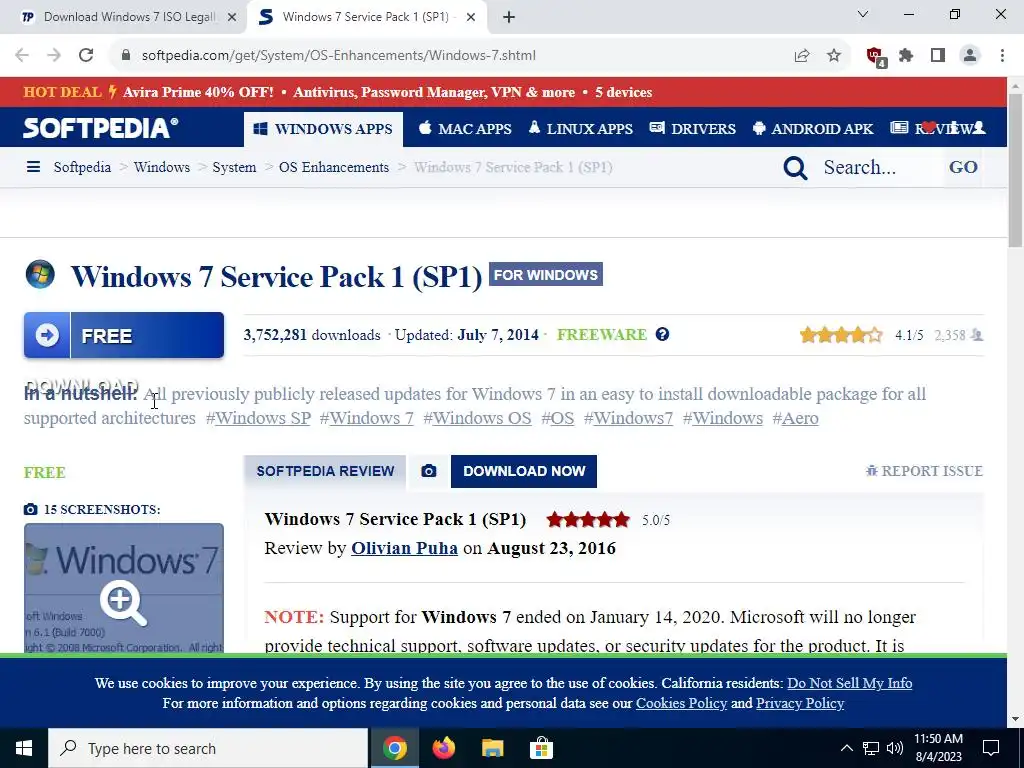Toggle Chrome side panel
This screenshot has height=768, width=1024.
[938, 56]
